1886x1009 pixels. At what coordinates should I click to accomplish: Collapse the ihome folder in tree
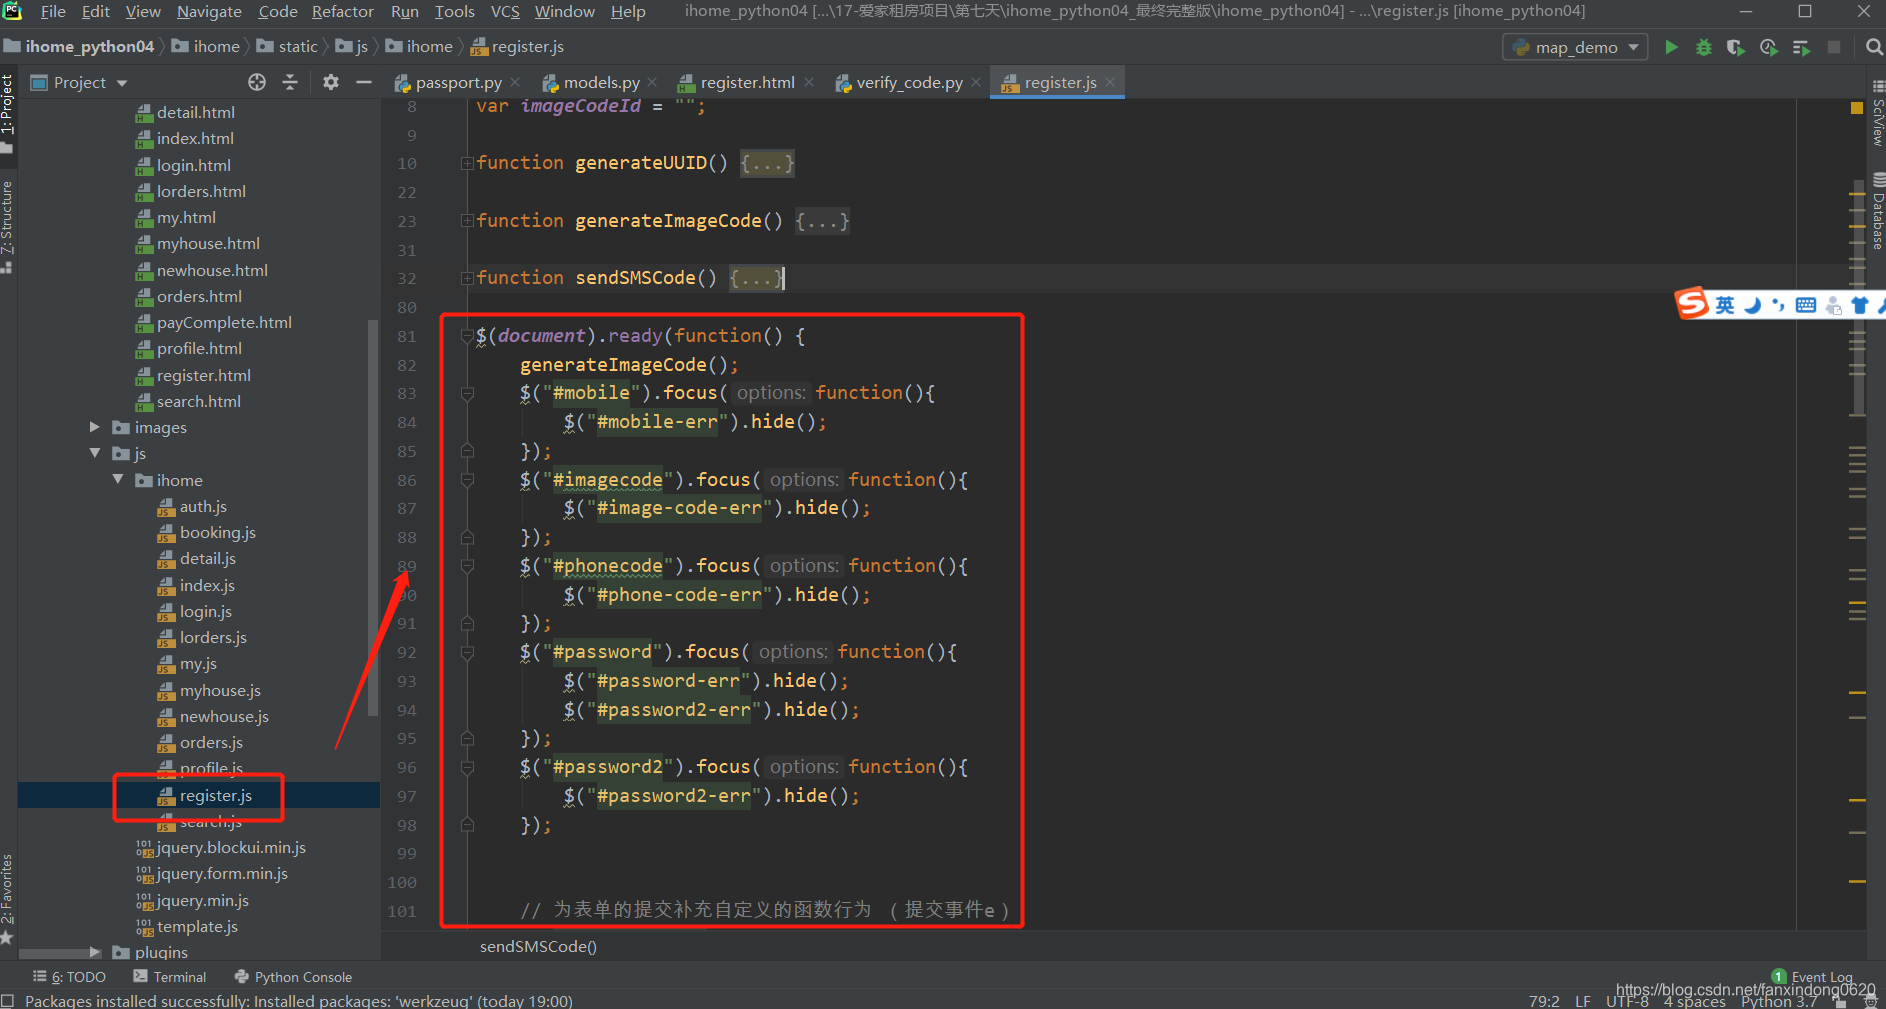[x=118, y=480]
